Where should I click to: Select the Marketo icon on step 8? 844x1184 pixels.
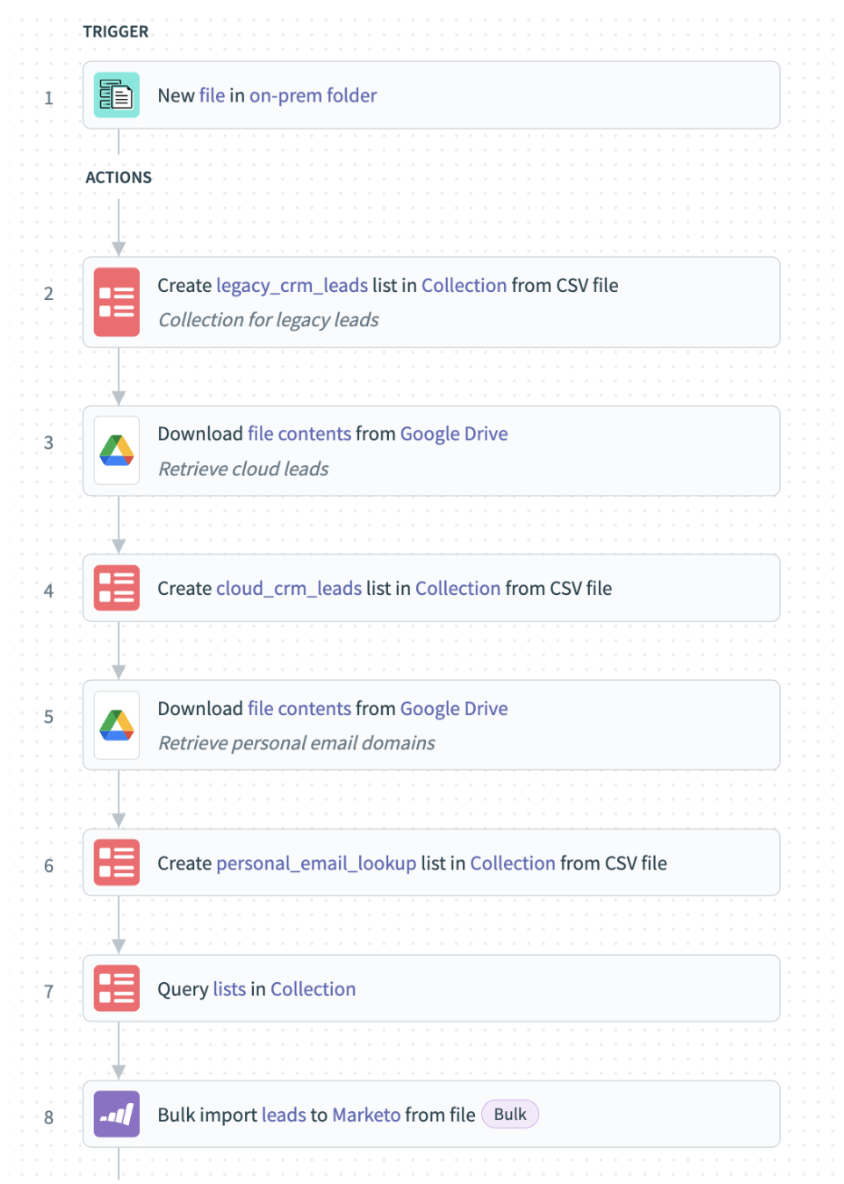tap(116, 1113)
